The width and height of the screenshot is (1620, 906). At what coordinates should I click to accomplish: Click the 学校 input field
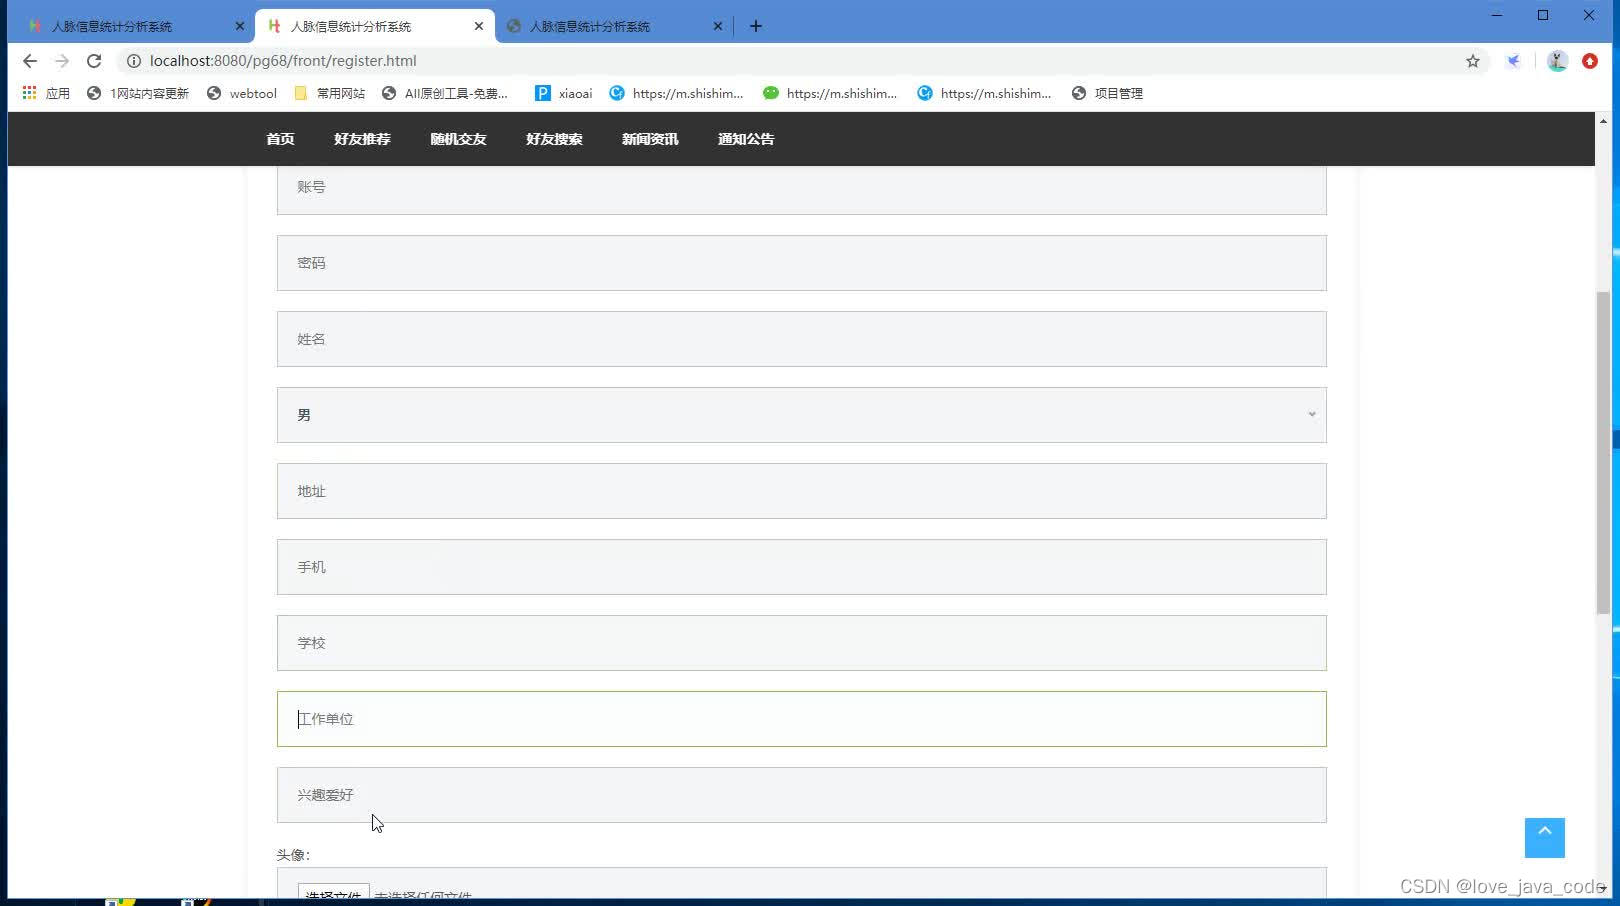(x=802, y=643)
